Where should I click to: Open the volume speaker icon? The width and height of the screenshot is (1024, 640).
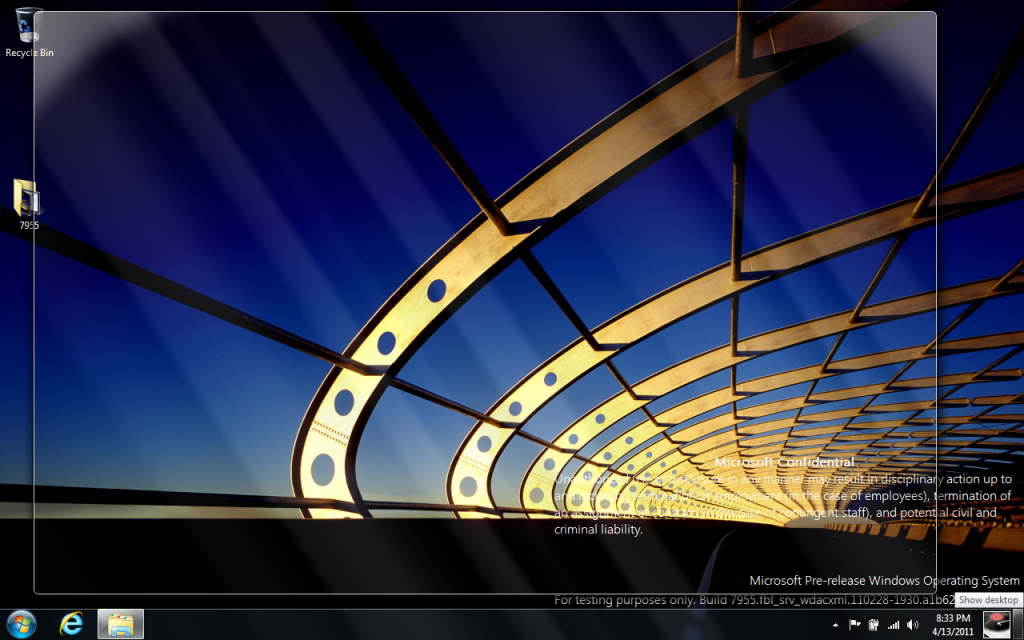(913, 626)
